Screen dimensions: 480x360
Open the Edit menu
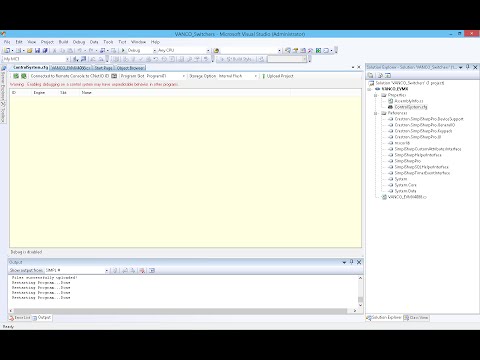point(19,42)
